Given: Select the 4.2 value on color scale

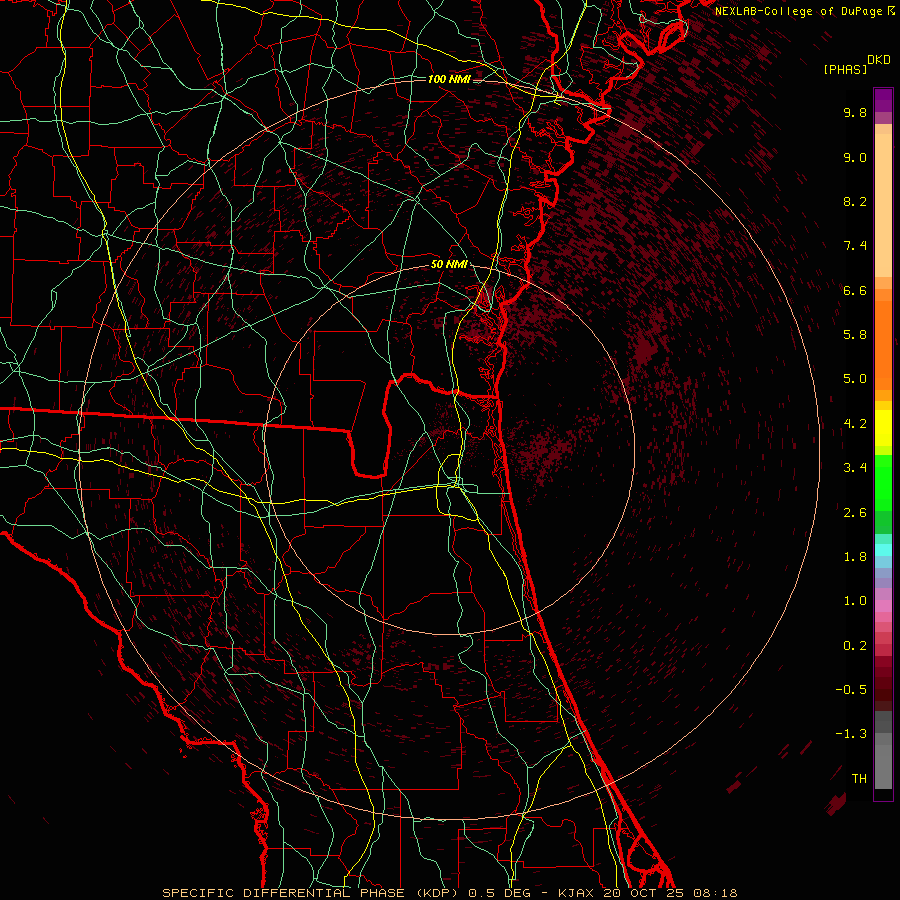Looking at the screenshot, I should pyautogui.click(x=855, y=424).
